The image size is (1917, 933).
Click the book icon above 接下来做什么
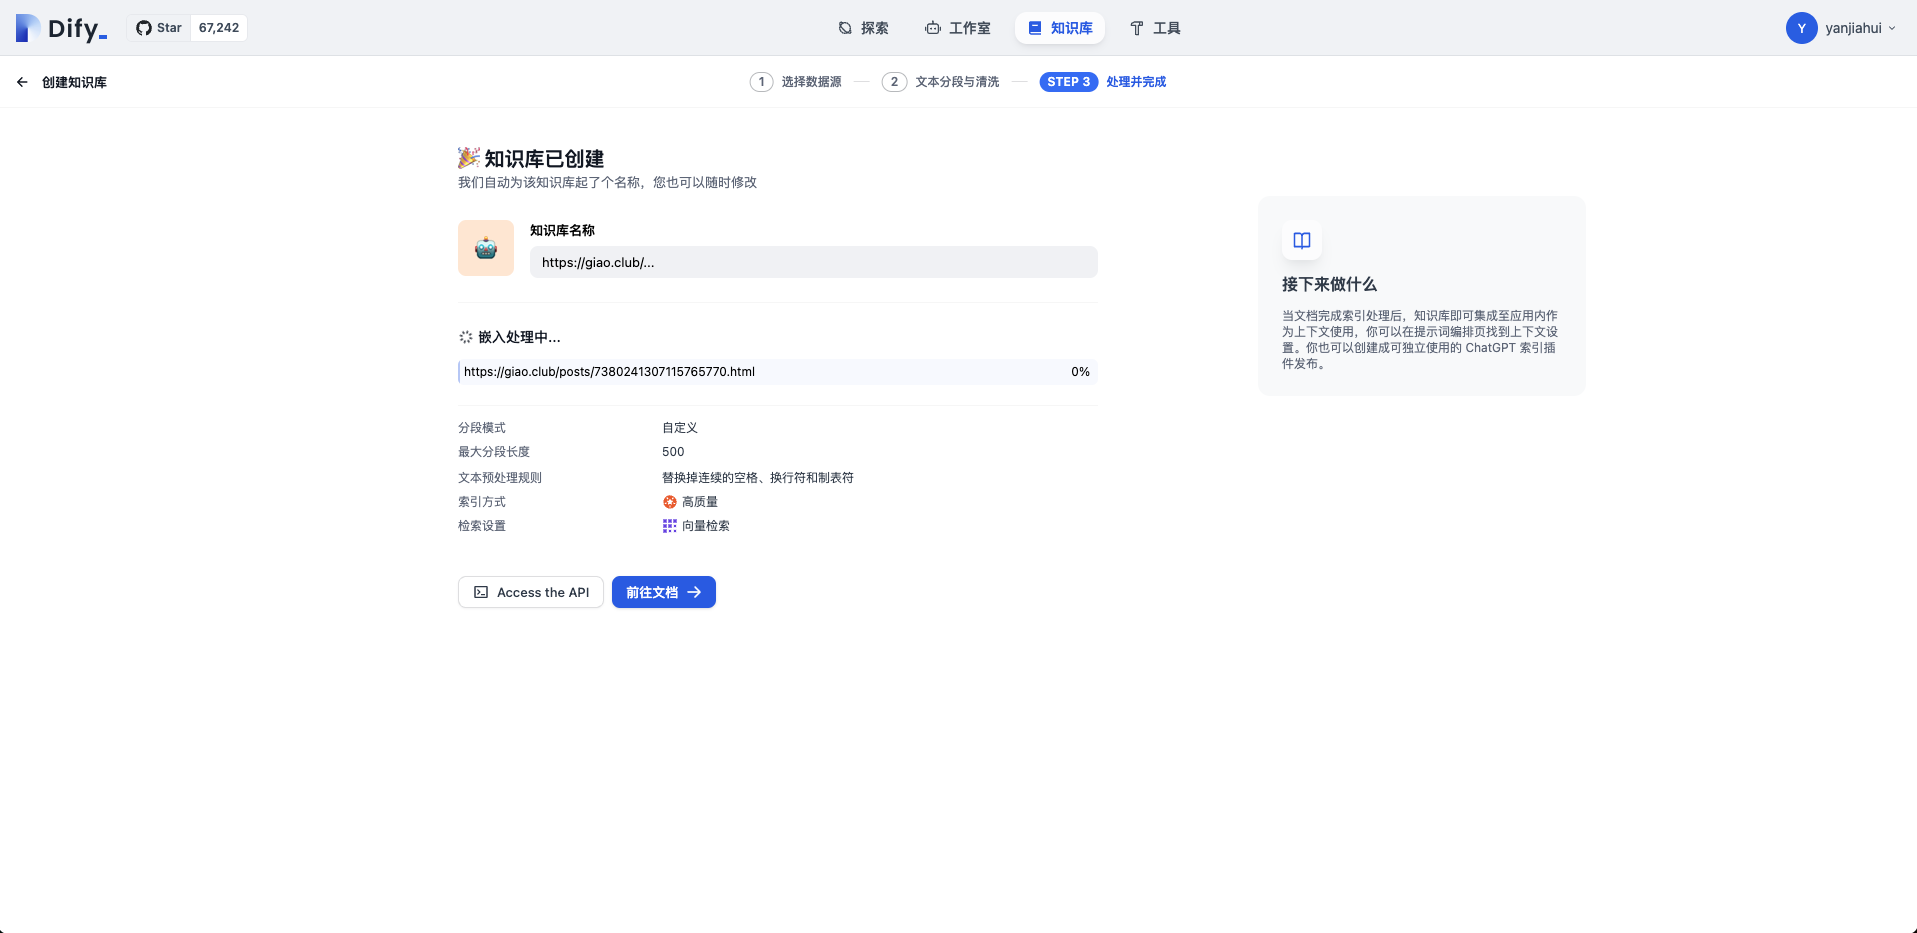1301,240
